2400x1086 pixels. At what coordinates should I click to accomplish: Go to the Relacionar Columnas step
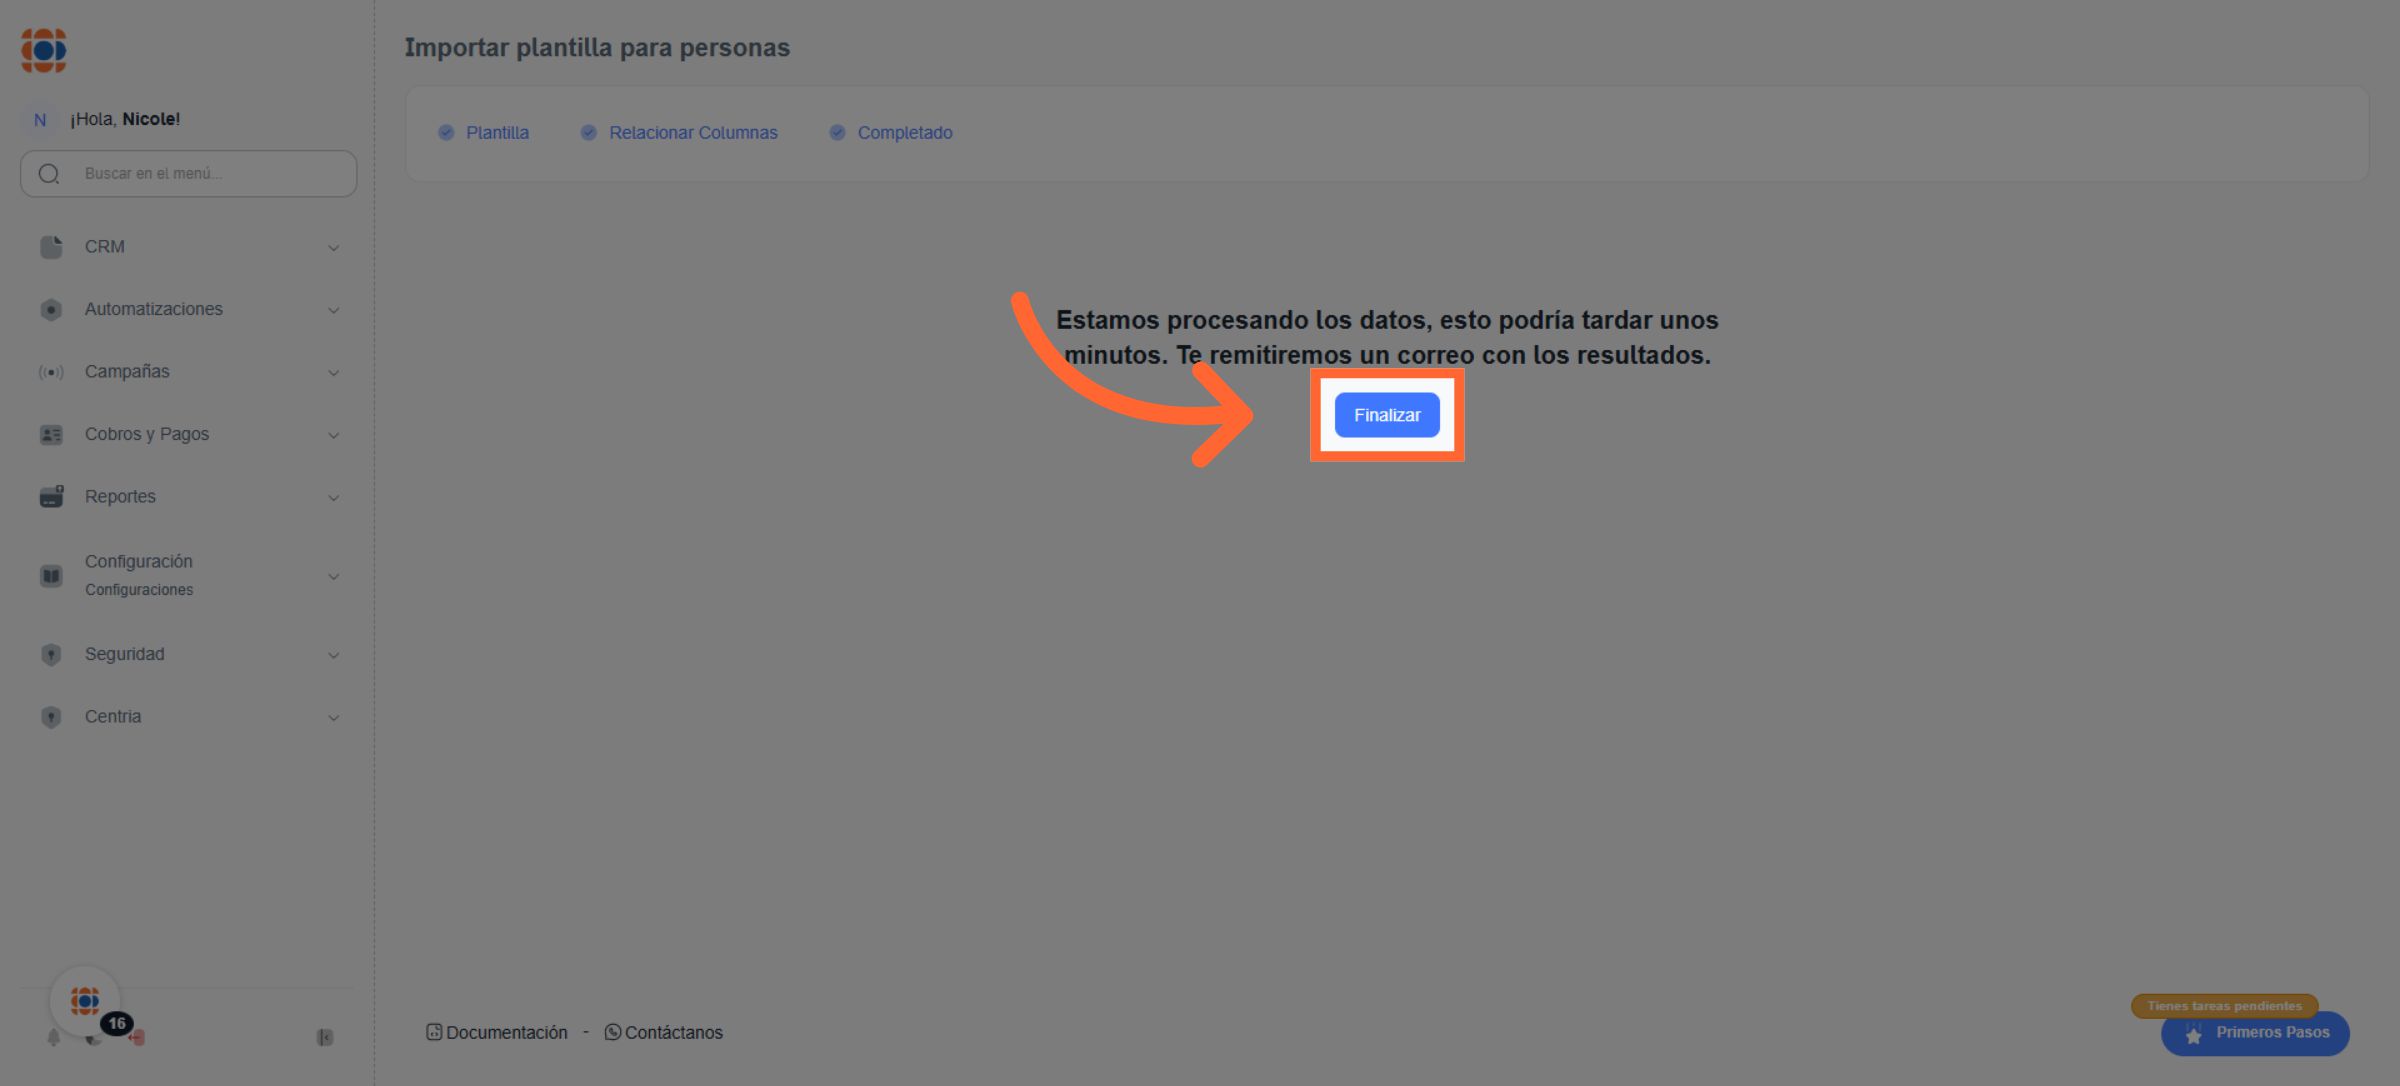[x=692, y=133]
